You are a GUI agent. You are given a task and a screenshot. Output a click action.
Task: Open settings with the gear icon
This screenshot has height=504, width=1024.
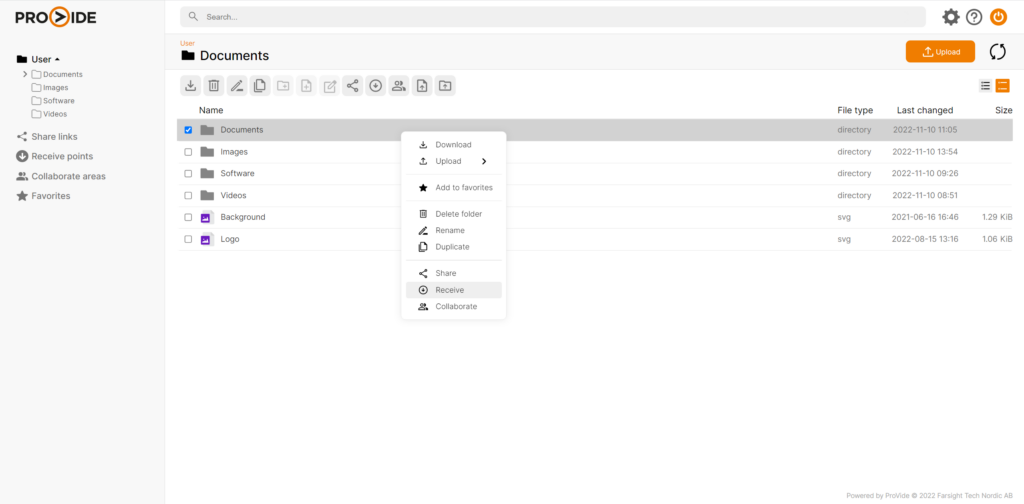[951, 17]
